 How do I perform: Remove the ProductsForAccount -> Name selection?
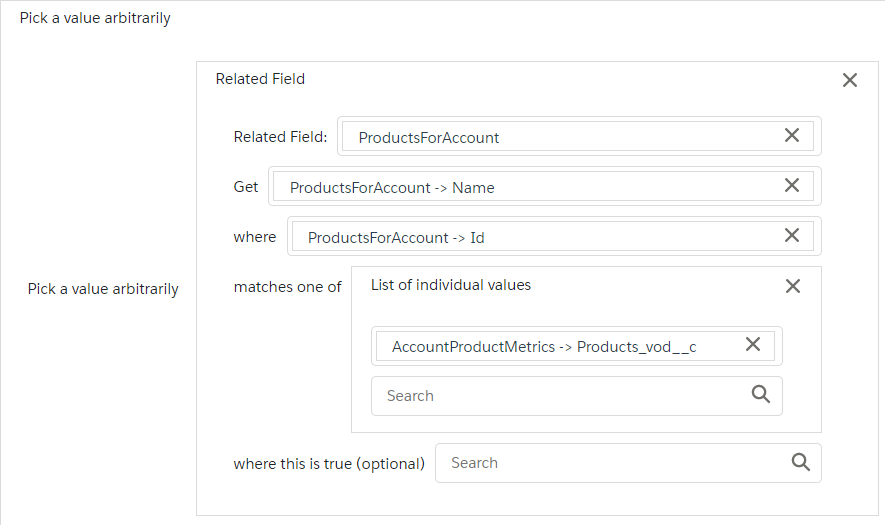(x=791, y=186)
